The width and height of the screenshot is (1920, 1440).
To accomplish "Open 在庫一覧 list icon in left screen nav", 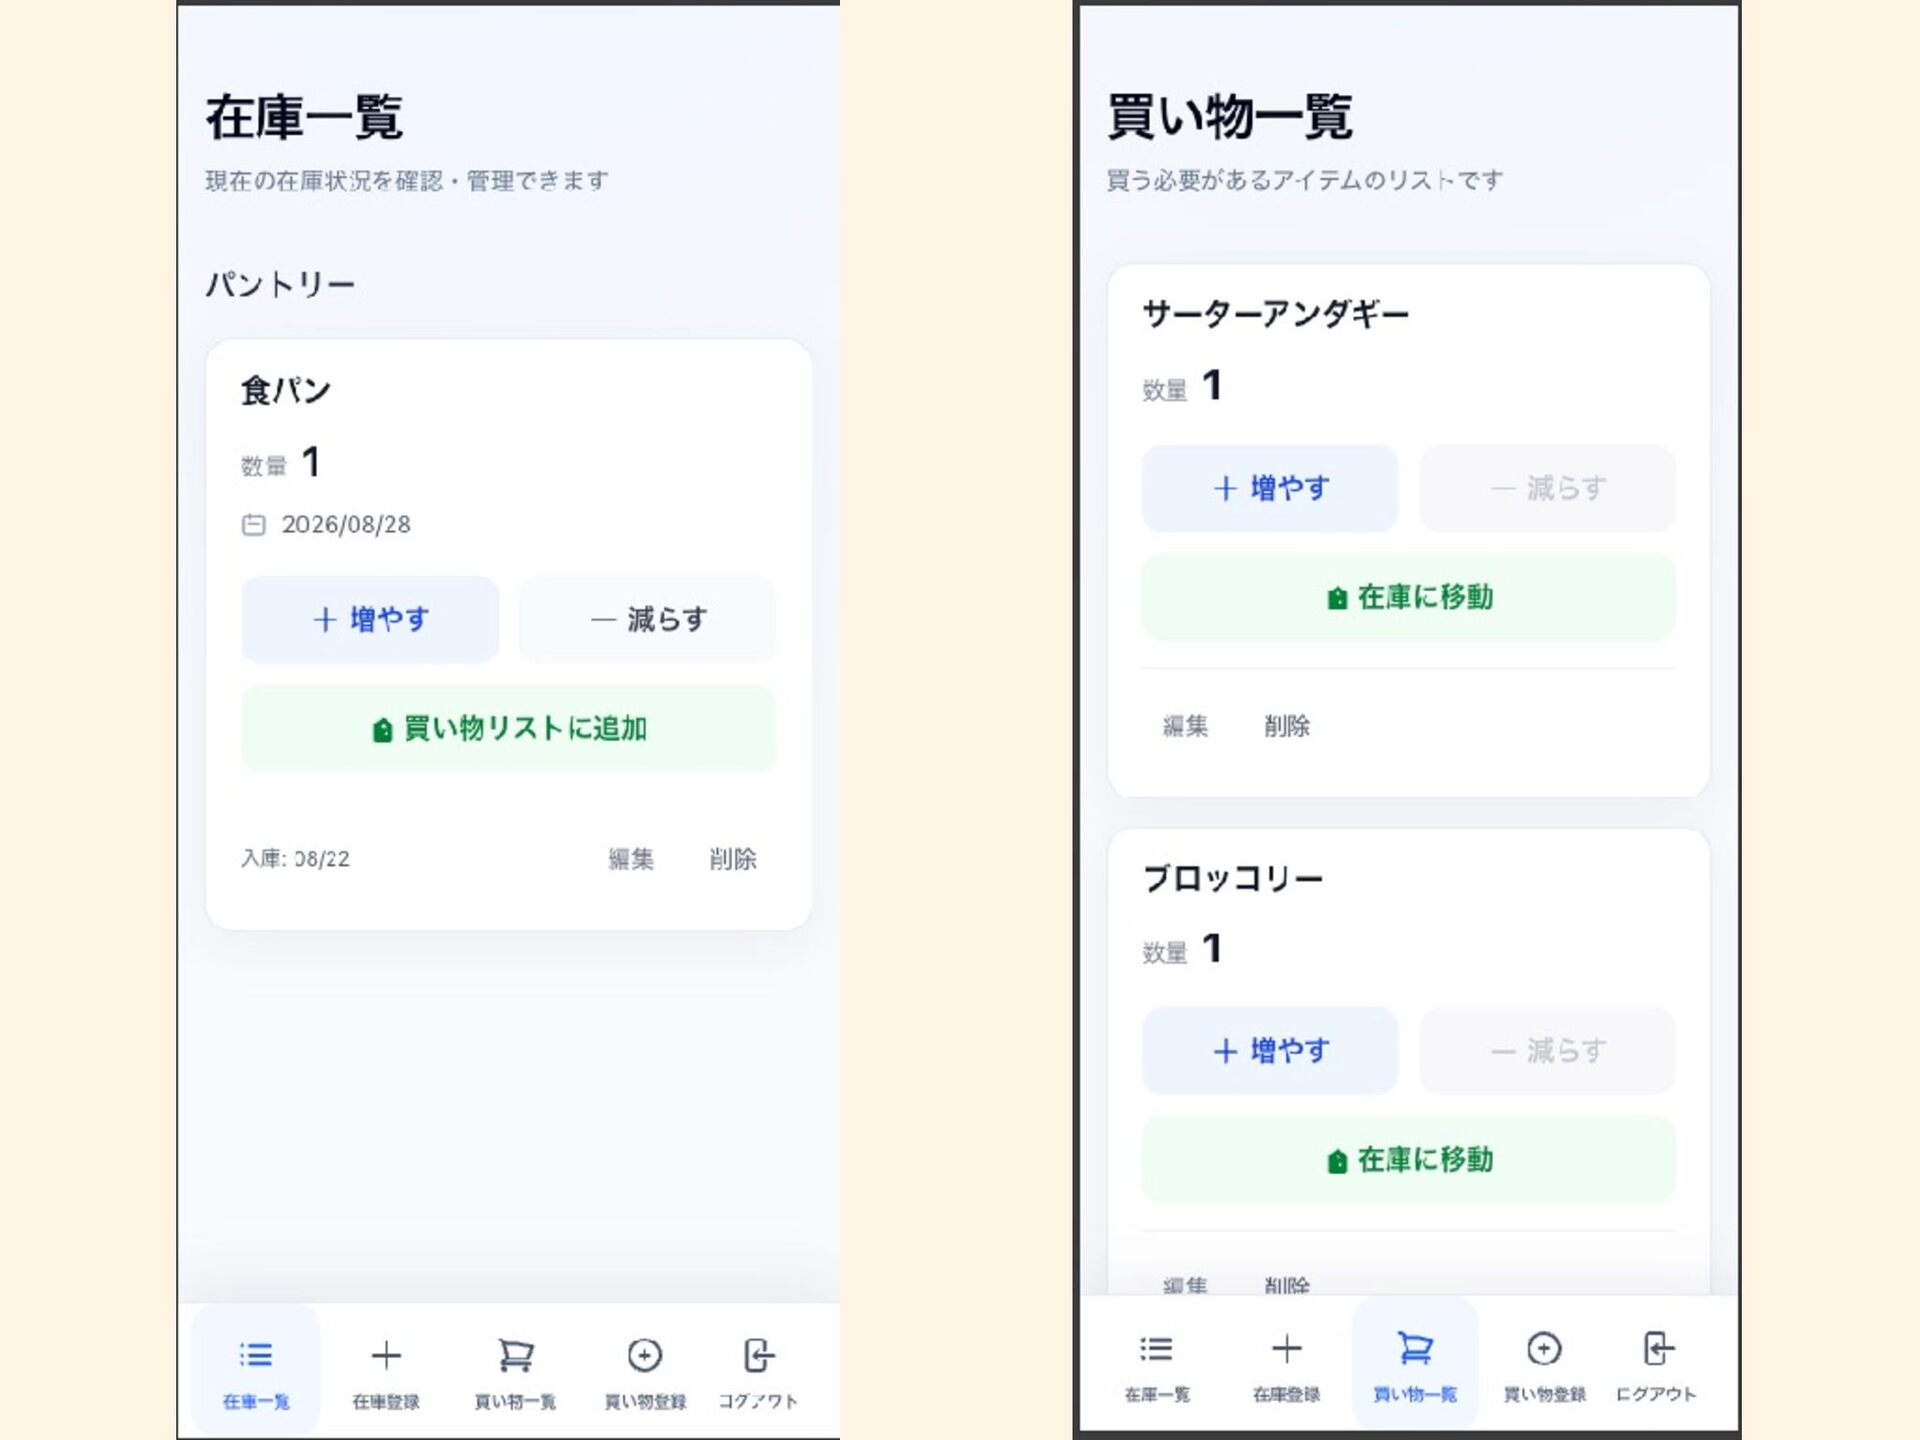I will [256, 1355].
